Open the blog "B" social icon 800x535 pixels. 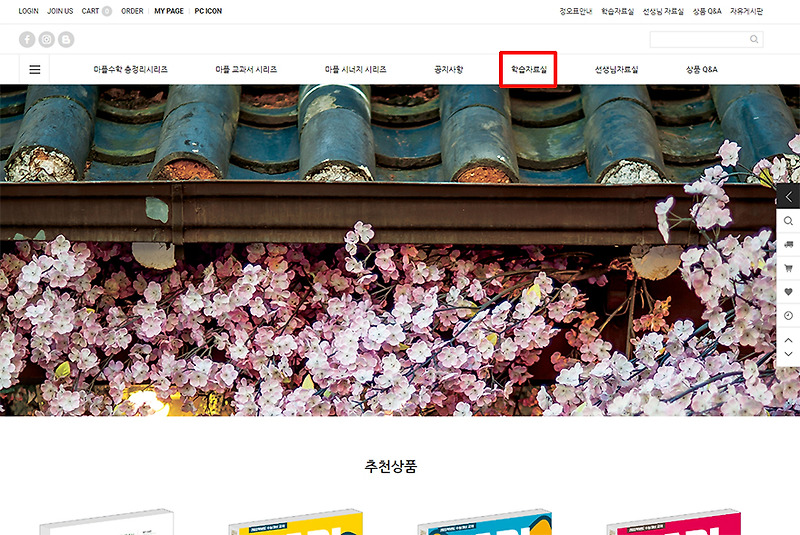click(x=66, y=39)
